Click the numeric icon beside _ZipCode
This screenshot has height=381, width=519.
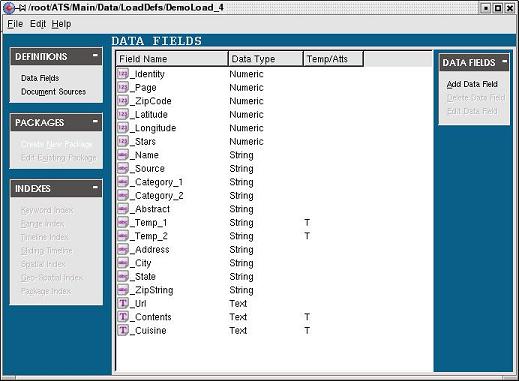(x=123, y=101)
